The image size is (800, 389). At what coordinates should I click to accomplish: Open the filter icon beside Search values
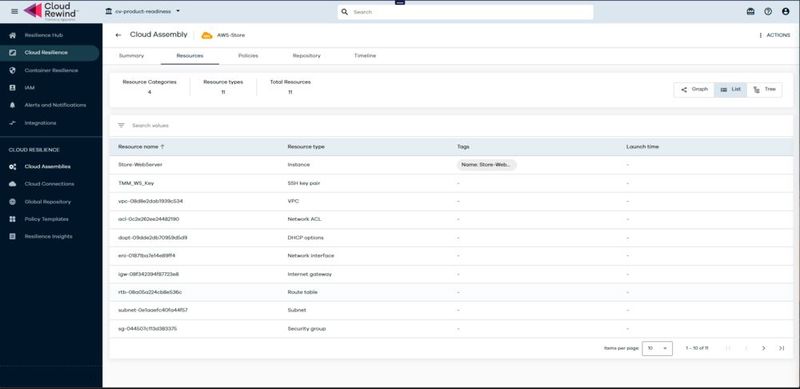121,125
